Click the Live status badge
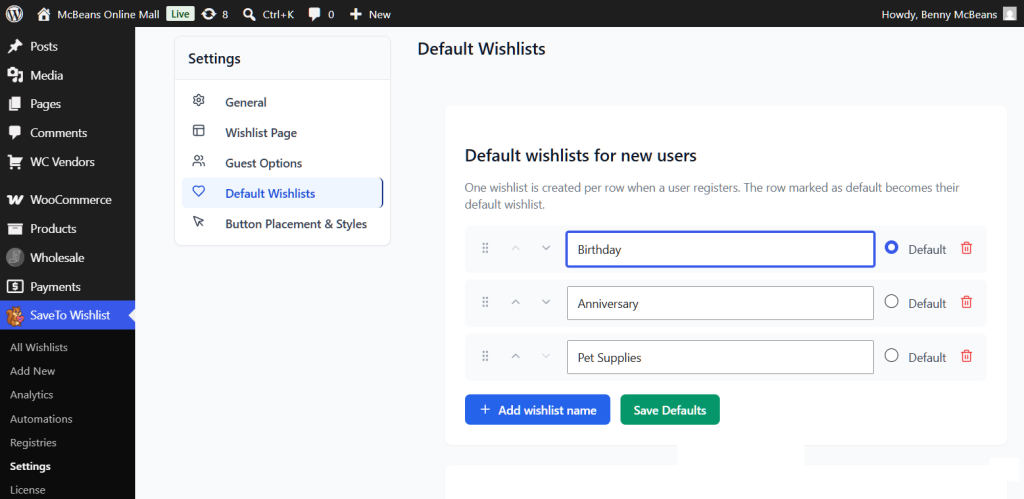The height and width of the screenshot is (499, 1024). pyautogui.click(x=180, y=14)
